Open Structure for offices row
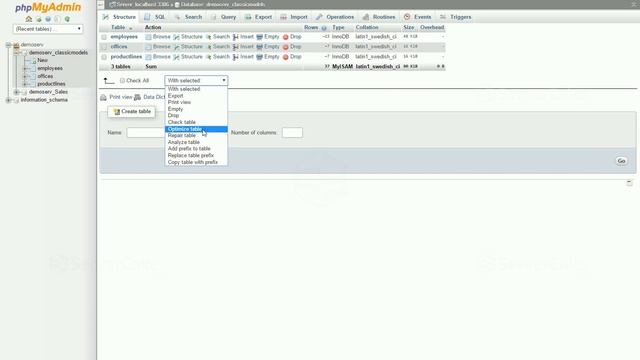640x360 pixels. click(188, 47)
